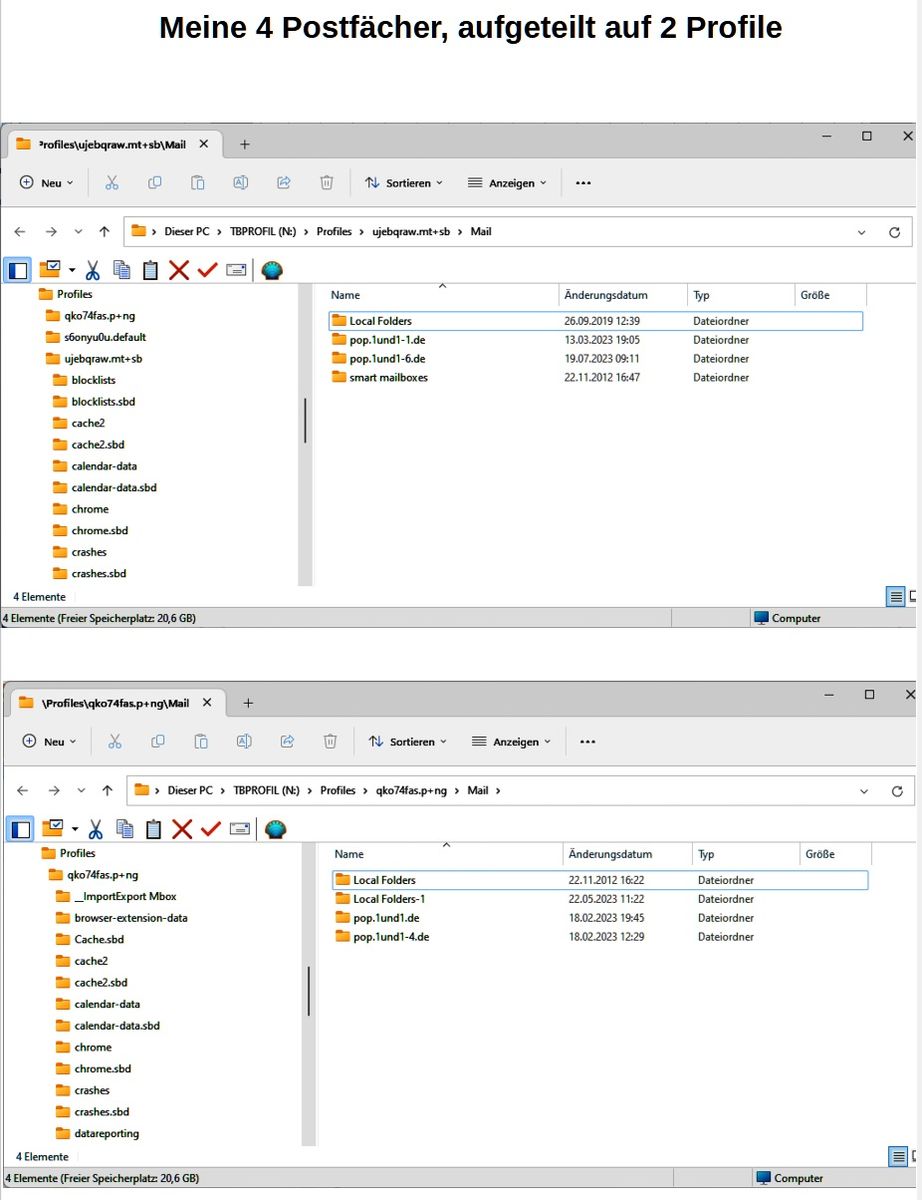Click the trash delete icon in the qko74fas.p+ng window
The image size is (922, 1200).
pos(330,741)
